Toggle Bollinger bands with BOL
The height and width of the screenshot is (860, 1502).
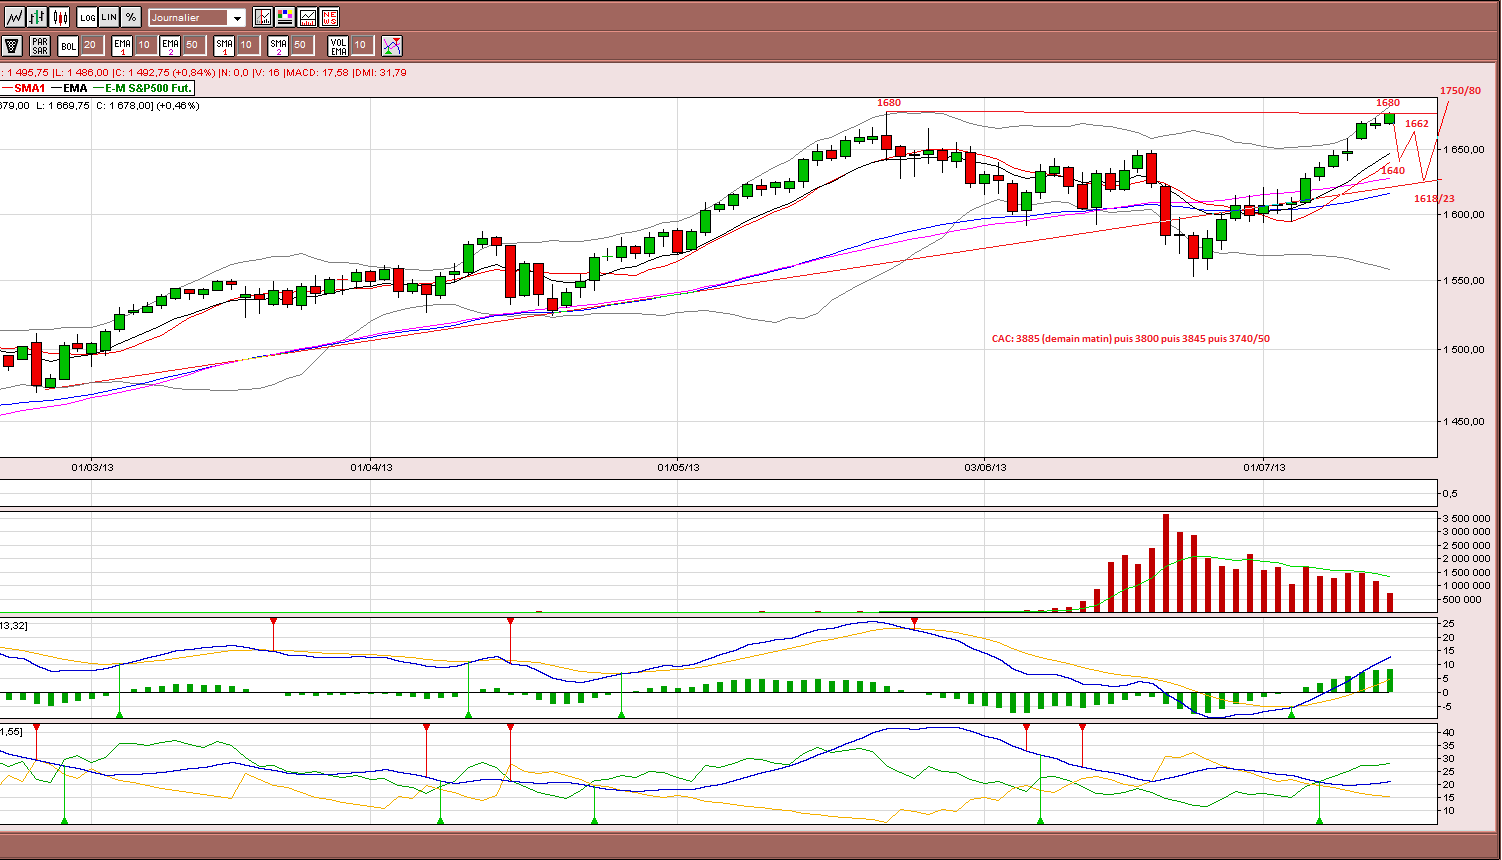[x=68, y=45]
